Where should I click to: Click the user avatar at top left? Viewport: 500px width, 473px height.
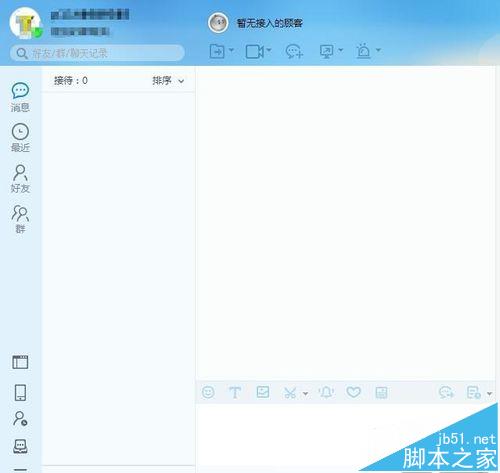[25, 23]
